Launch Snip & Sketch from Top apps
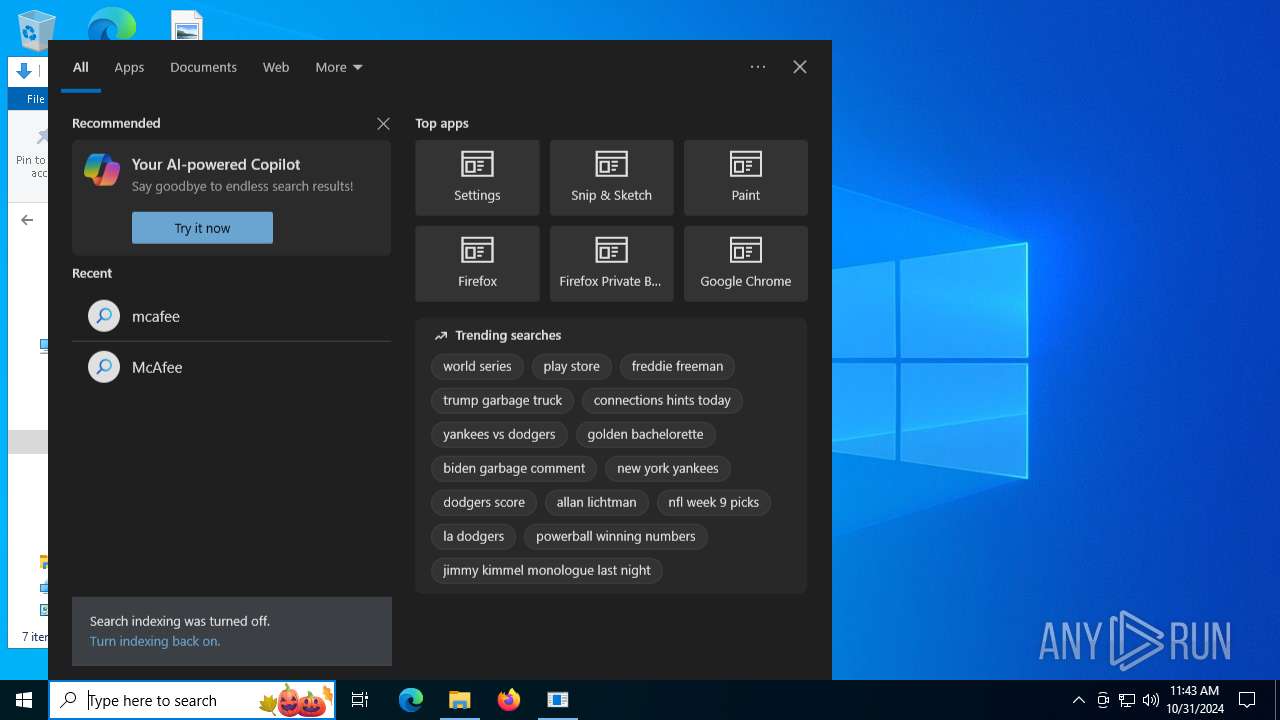 611,178
